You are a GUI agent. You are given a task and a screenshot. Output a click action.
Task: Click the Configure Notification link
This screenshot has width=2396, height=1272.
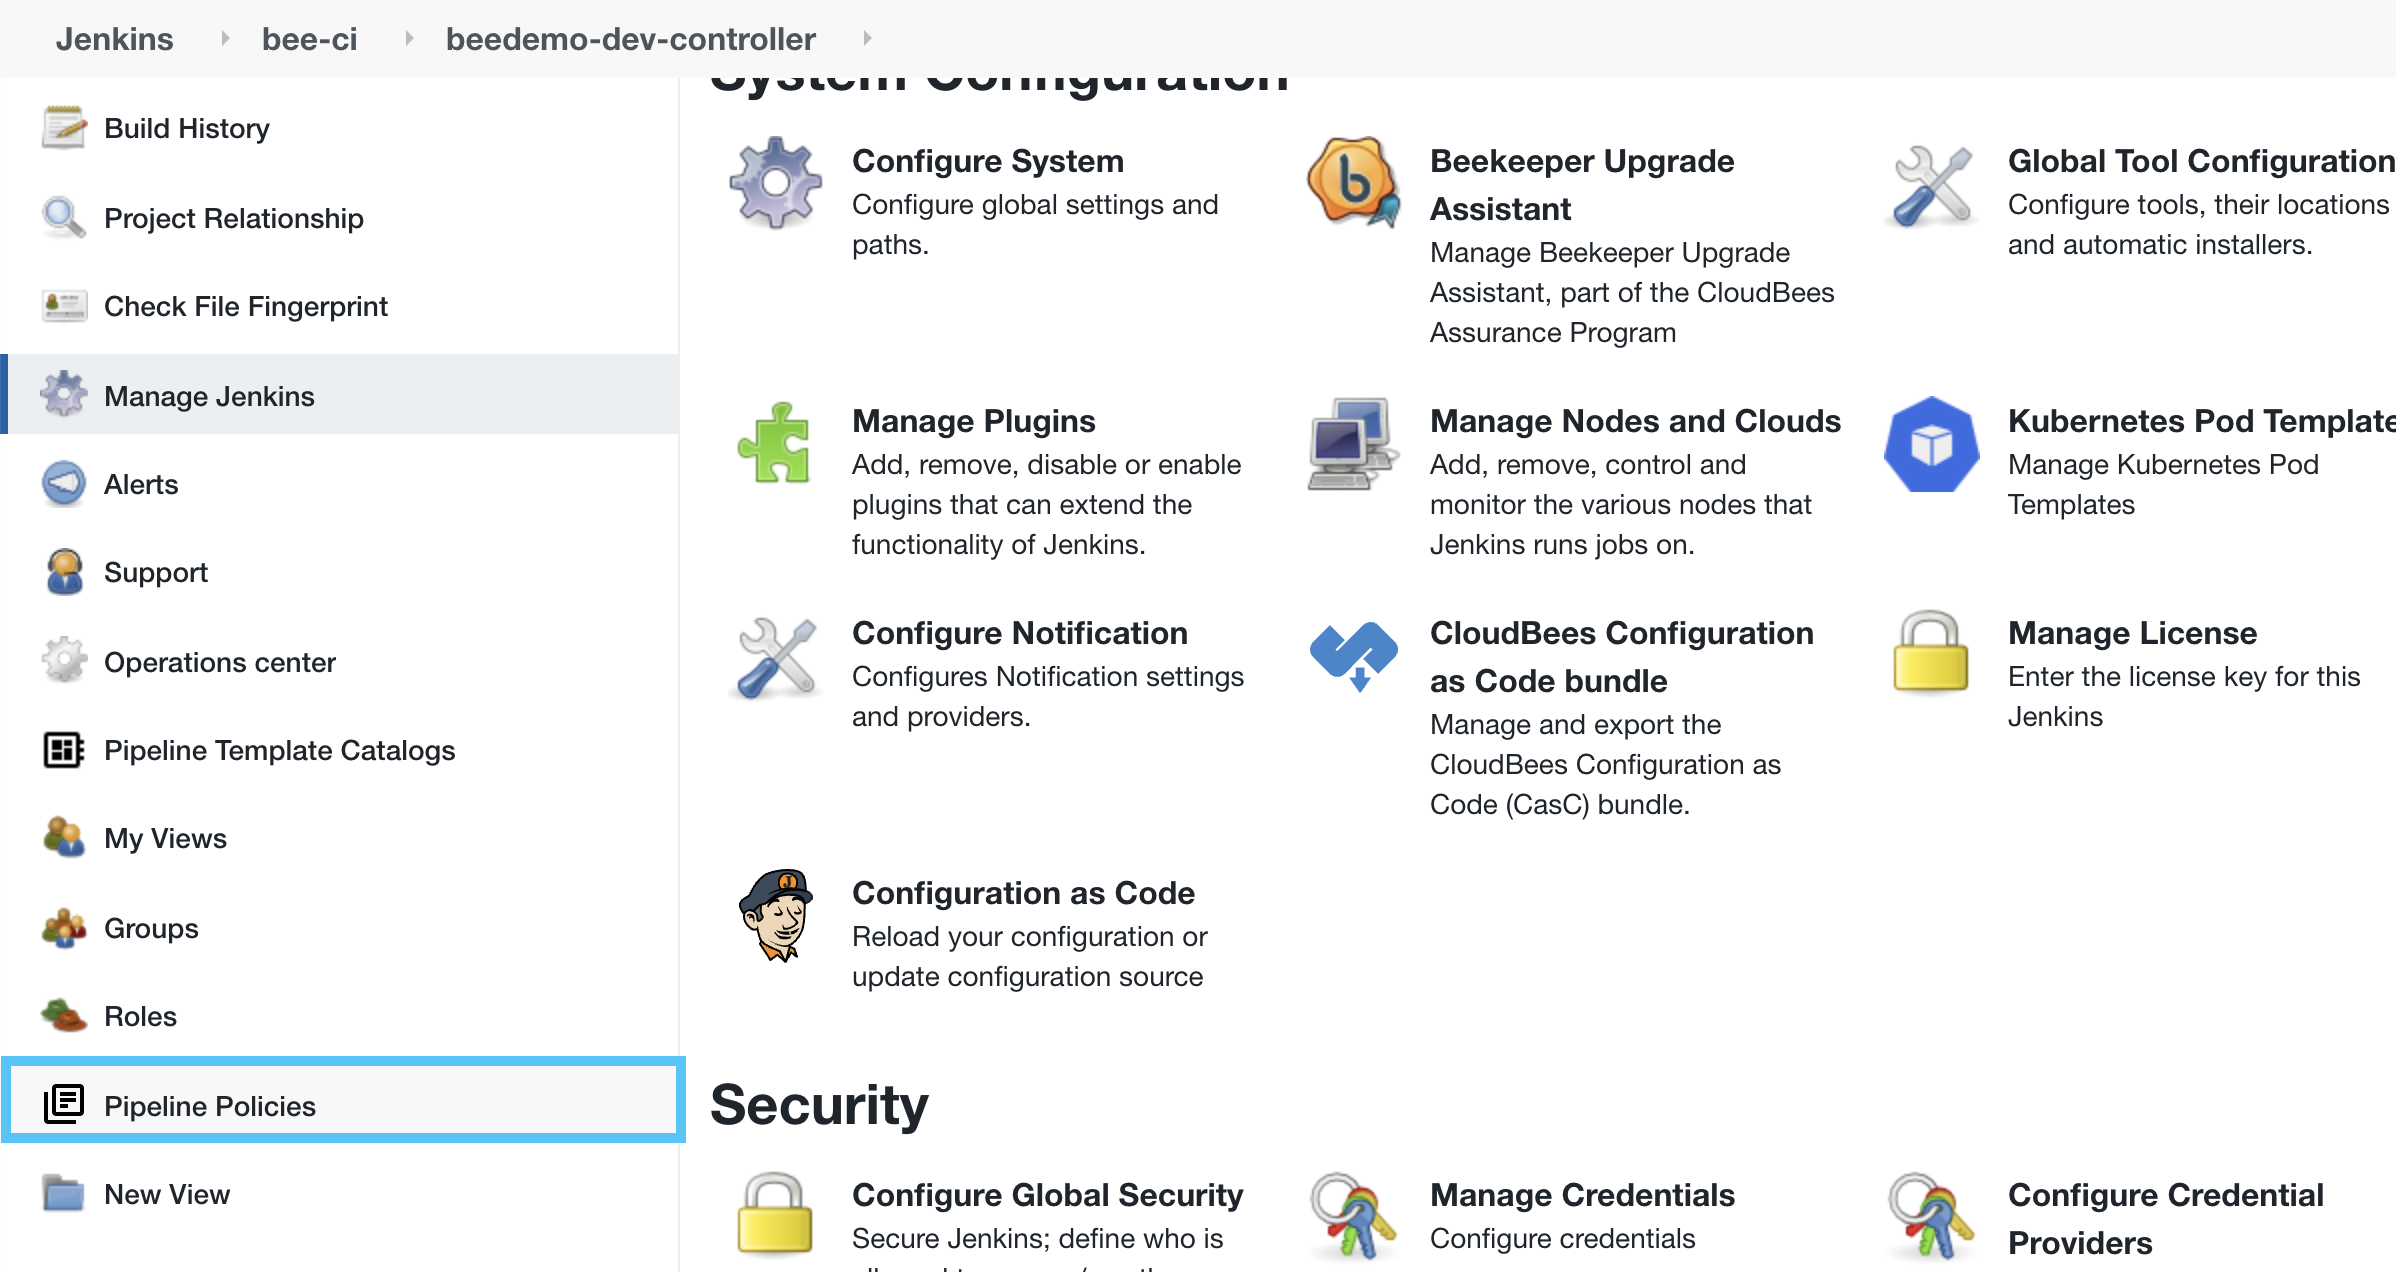1019,632
